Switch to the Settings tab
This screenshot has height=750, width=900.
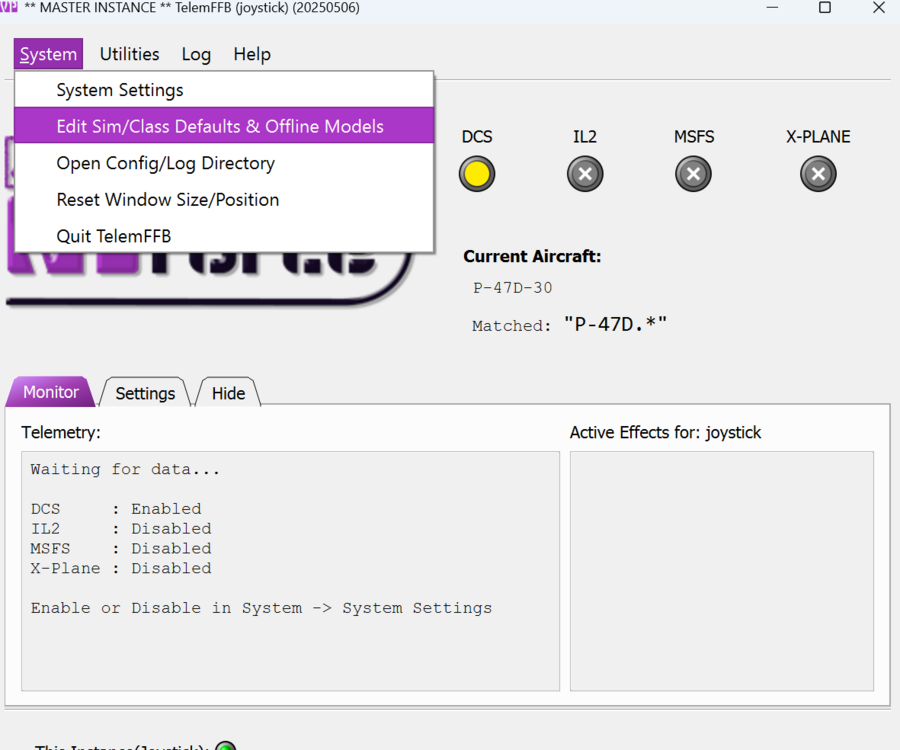145,393
